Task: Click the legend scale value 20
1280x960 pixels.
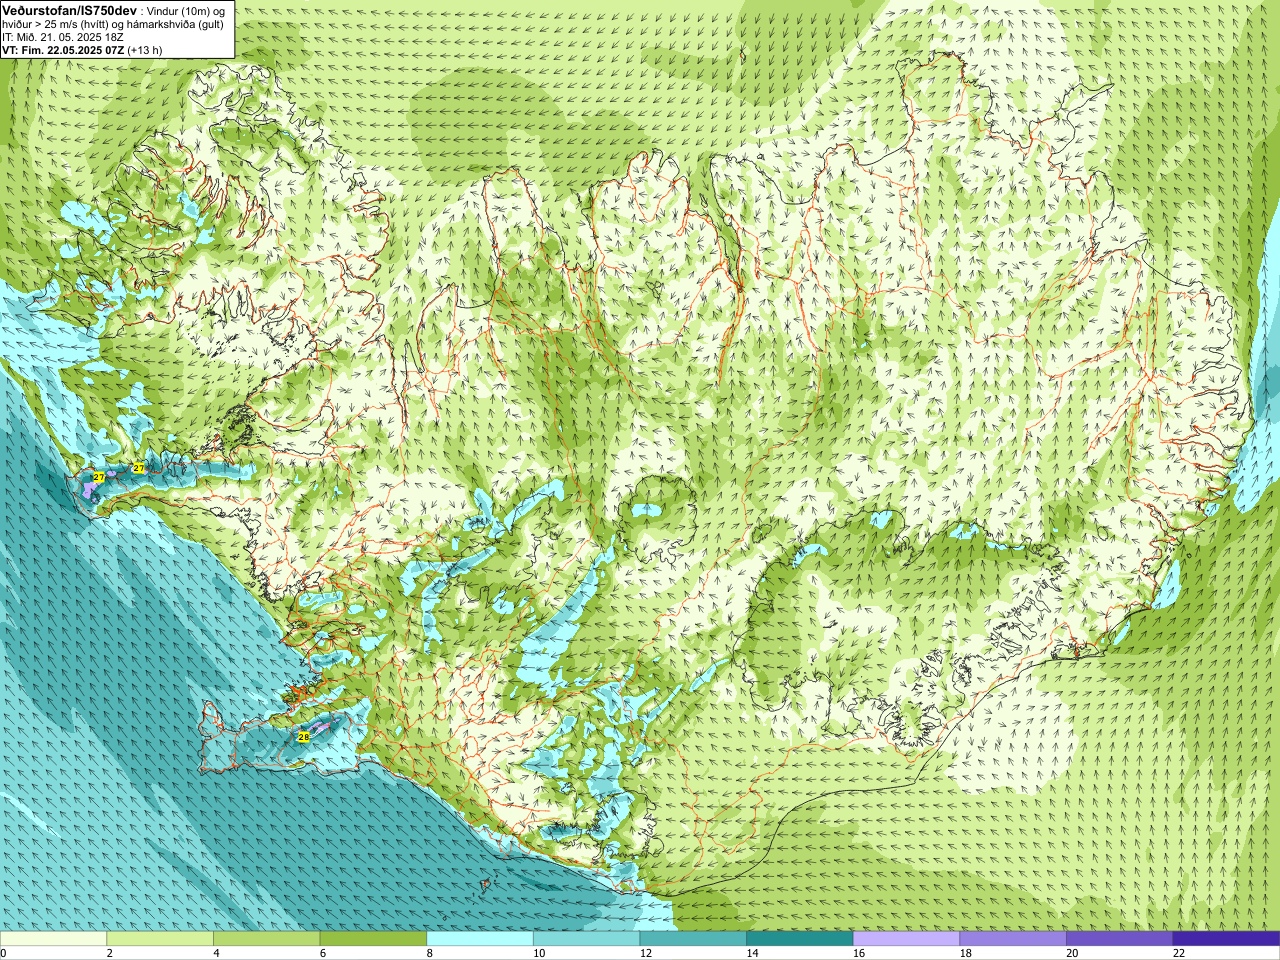Action: tap(1072, 953)
